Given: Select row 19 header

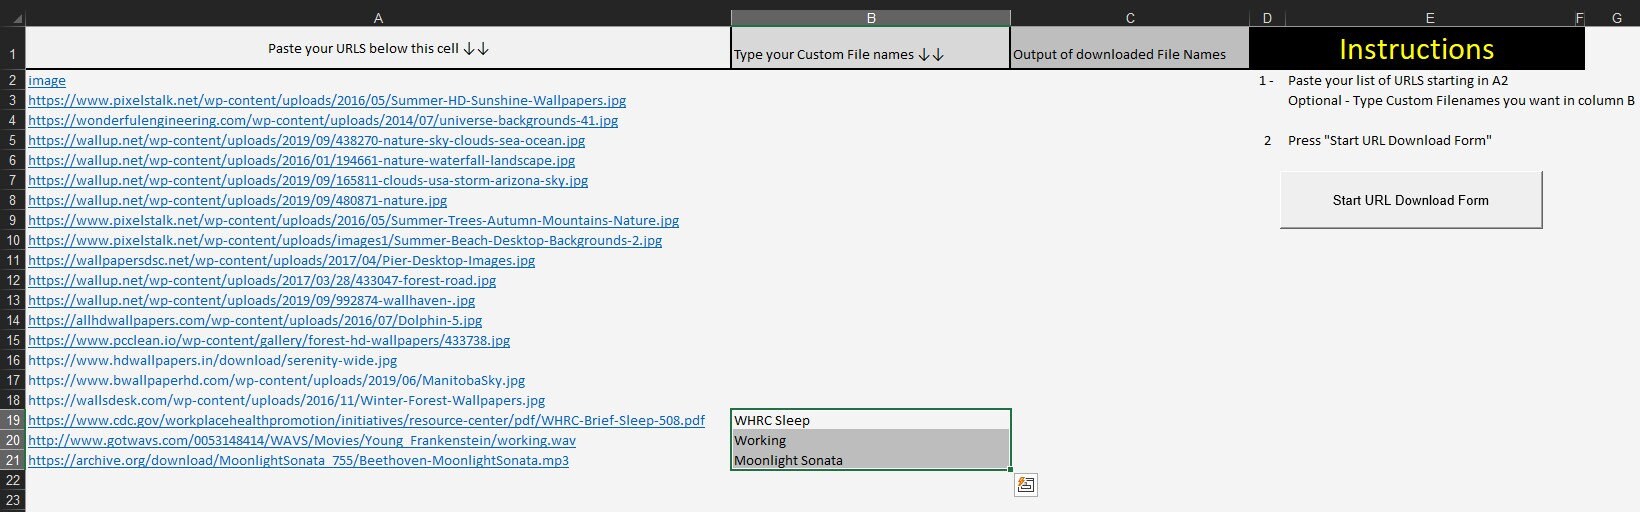Looking at the screenshot, I should tap(12, 420).
